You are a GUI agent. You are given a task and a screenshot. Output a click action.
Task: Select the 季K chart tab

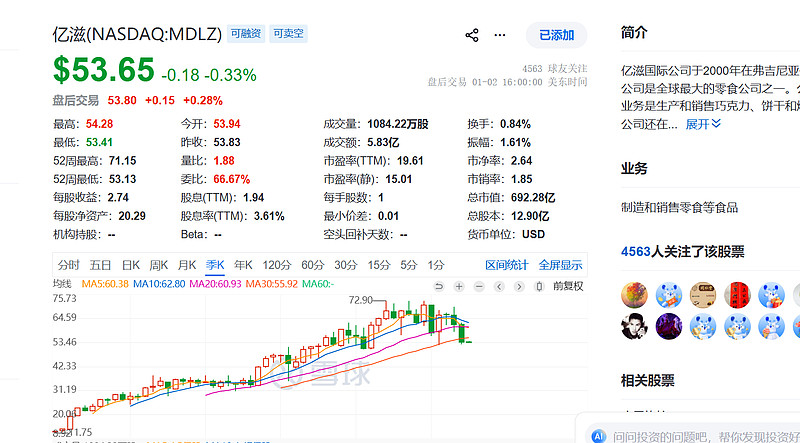tap(215, 265)
